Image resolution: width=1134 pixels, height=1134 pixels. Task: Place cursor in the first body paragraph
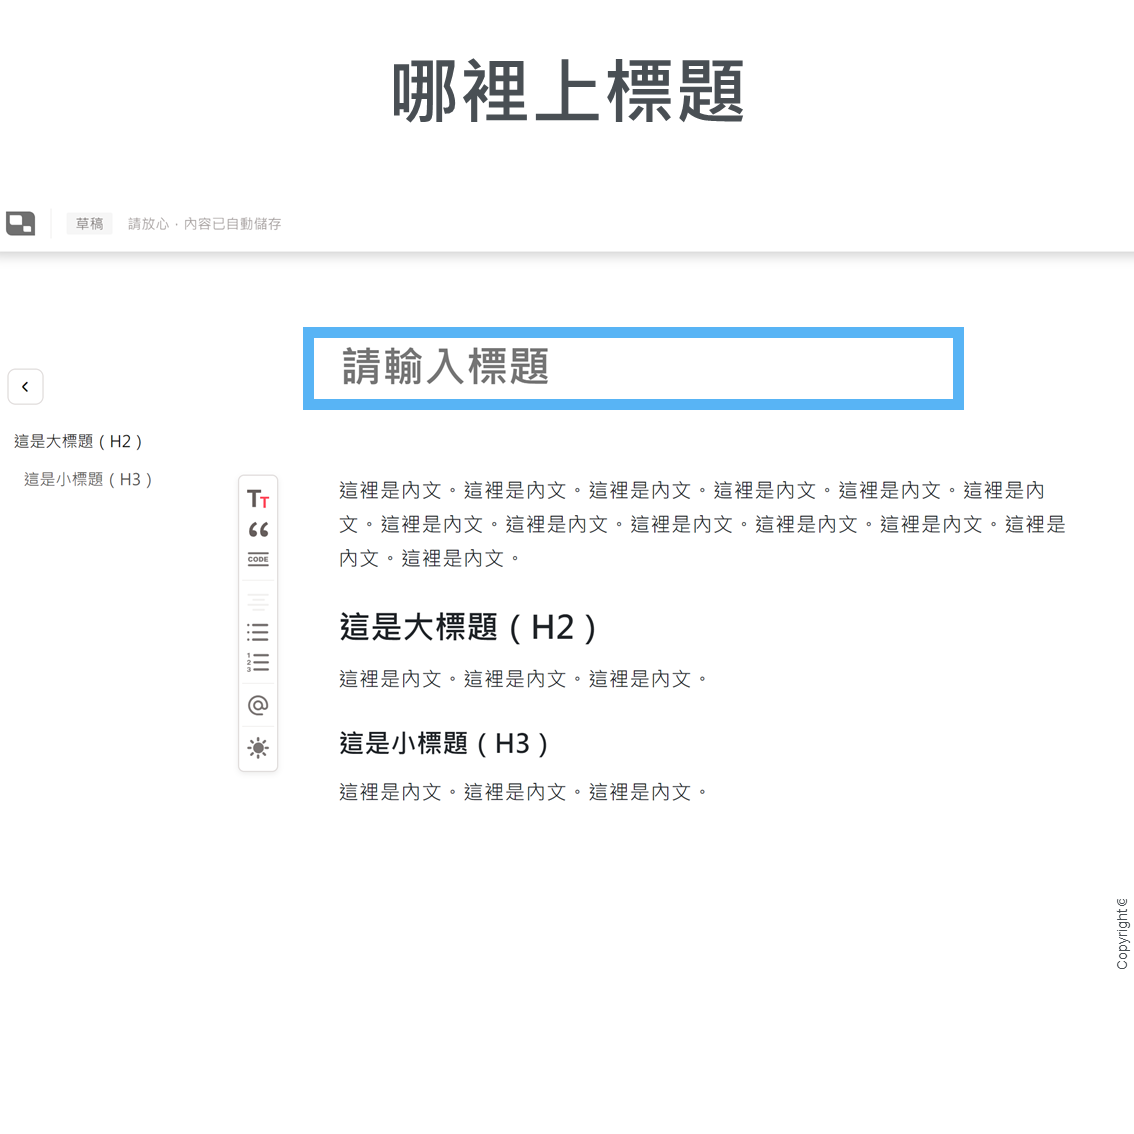click(700, 524)
